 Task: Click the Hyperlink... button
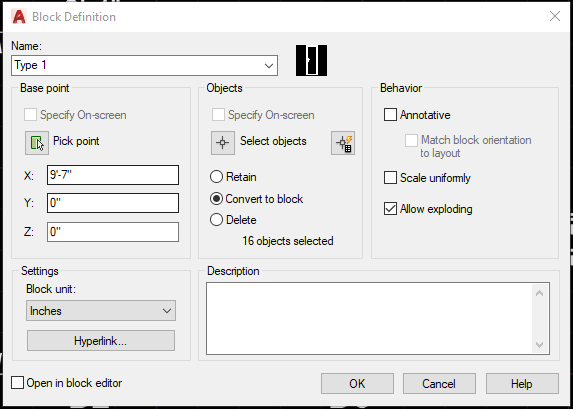pos(101,341)
